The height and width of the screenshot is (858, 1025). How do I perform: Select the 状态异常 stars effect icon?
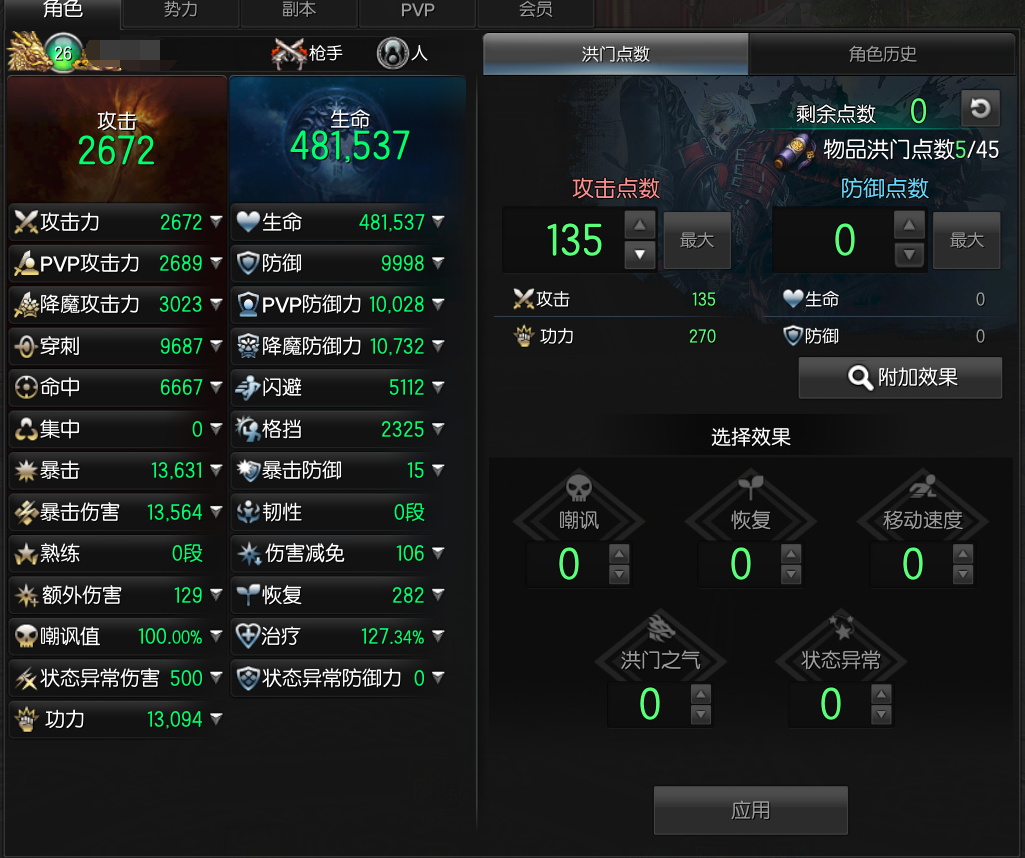(841, 627)
